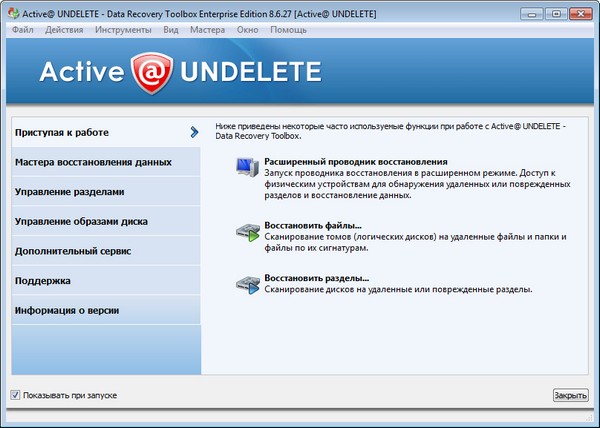The width and height of the screenshot is (600, 428).
Task: Toggle the Показывать при запуске checkbox
Action: [14, 395]
